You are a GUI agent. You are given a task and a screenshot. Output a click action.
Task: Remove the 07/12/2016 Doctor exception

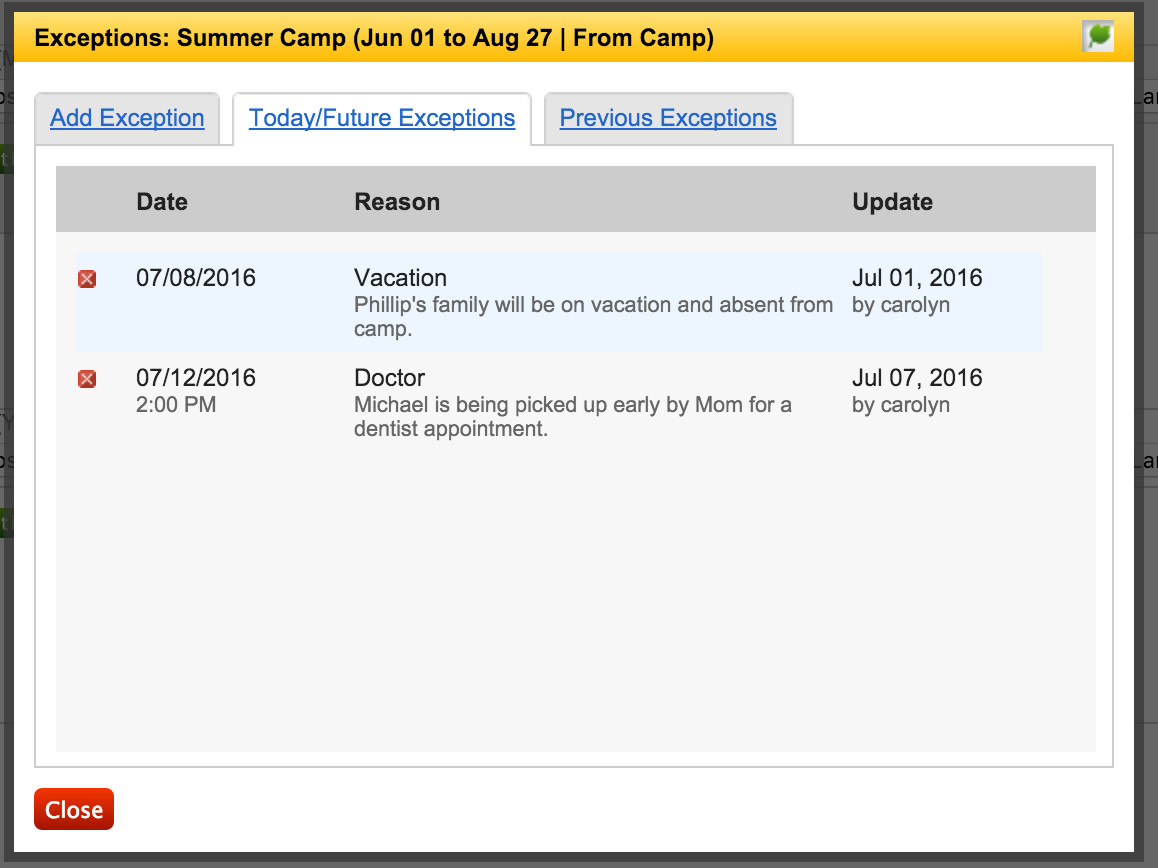87,379
